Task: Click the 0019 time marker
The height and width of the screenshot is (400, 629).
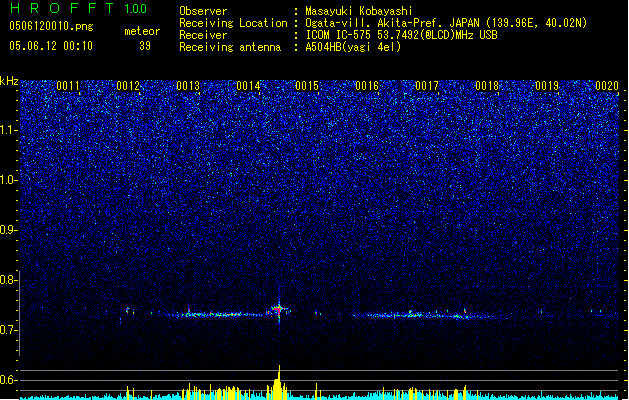Action: 547,86
